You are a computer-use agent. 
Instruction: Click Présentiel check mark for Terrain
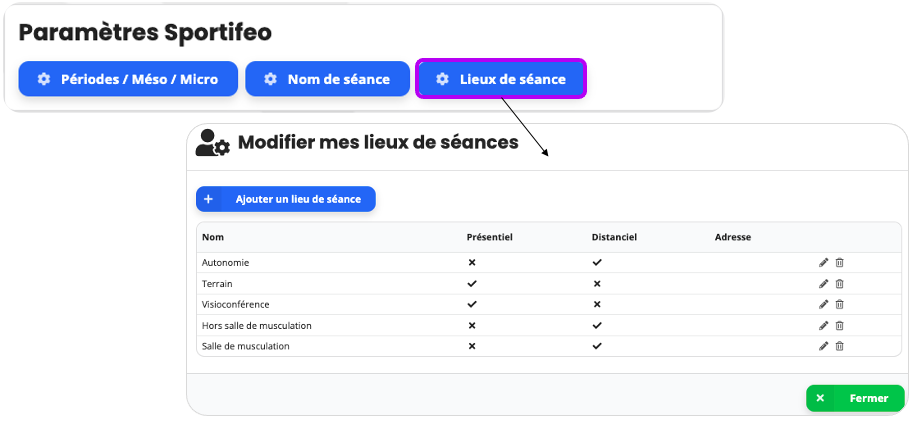(472, 284)
